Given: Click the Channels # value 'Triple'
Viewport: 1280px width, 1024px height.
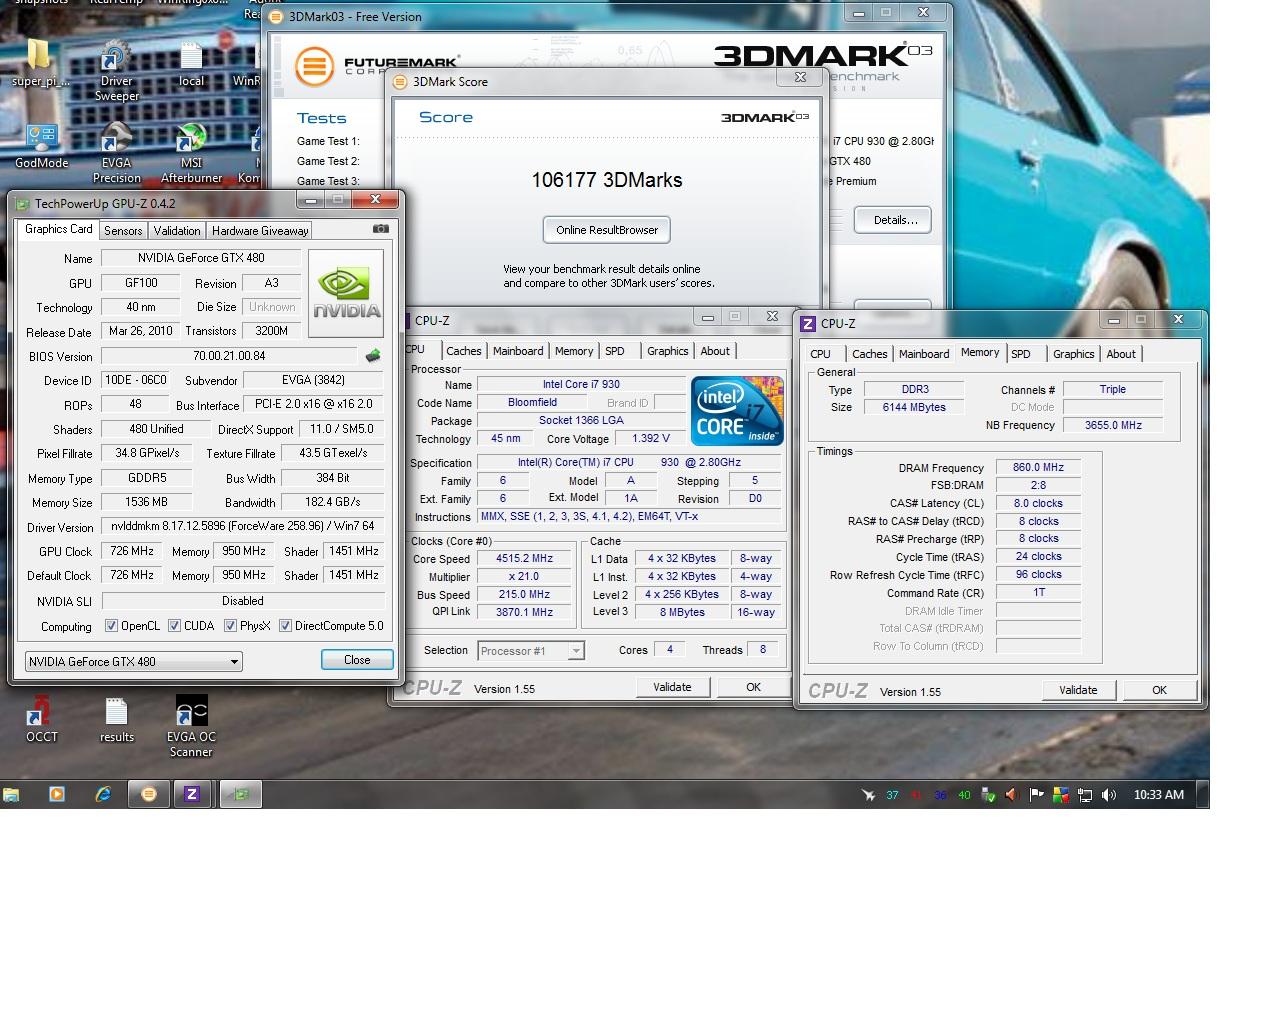Looking at the screenshot, I should (x=1113, y=390).
